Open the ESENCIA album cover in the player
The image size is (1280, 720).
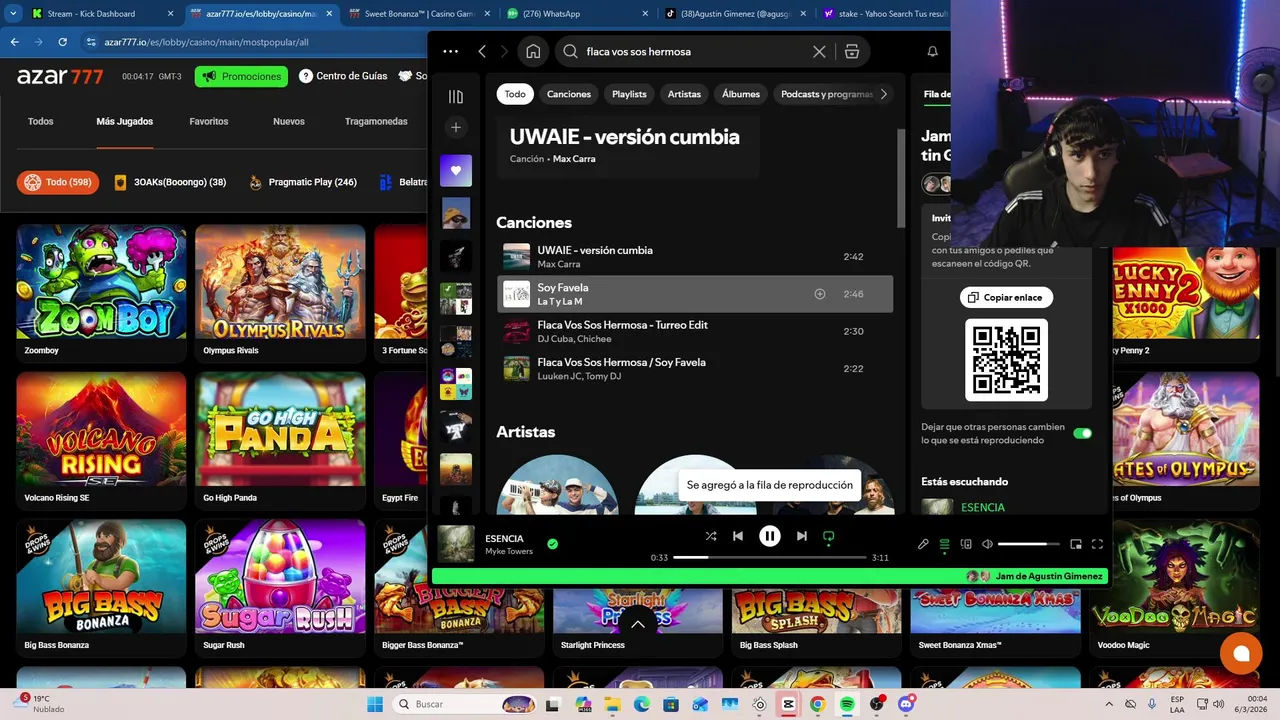(x=456, y=544)
